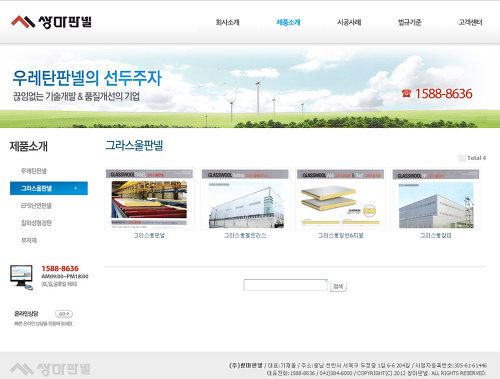The width and height of the screenshot is (500, 379).
Task: Click the GO button for online consultation
Action: click(x=64, y=314)
